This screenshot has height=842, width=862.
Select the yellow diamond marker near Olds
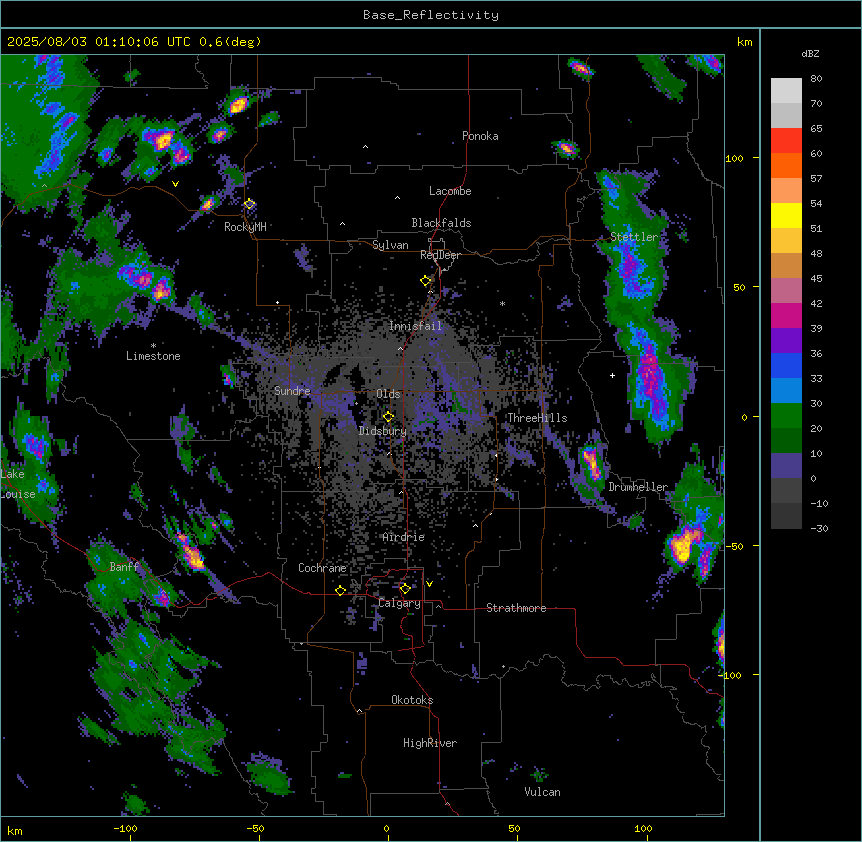(389, 417)
